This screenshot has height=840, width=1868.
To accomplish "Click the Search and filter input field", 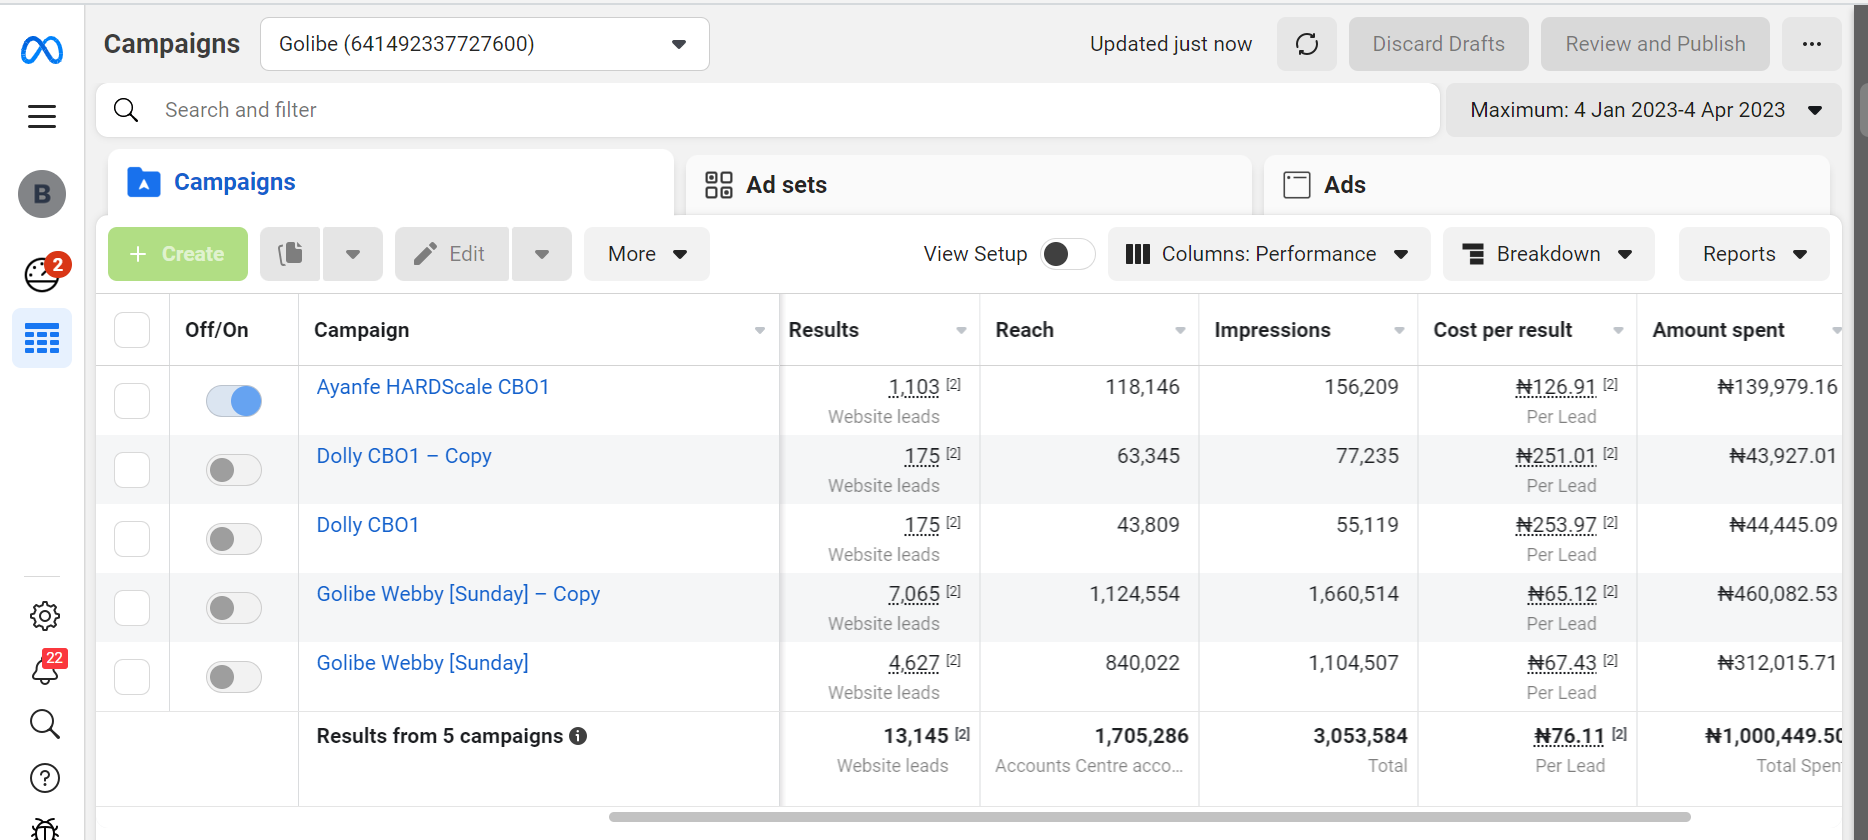I will pos(768,110).
